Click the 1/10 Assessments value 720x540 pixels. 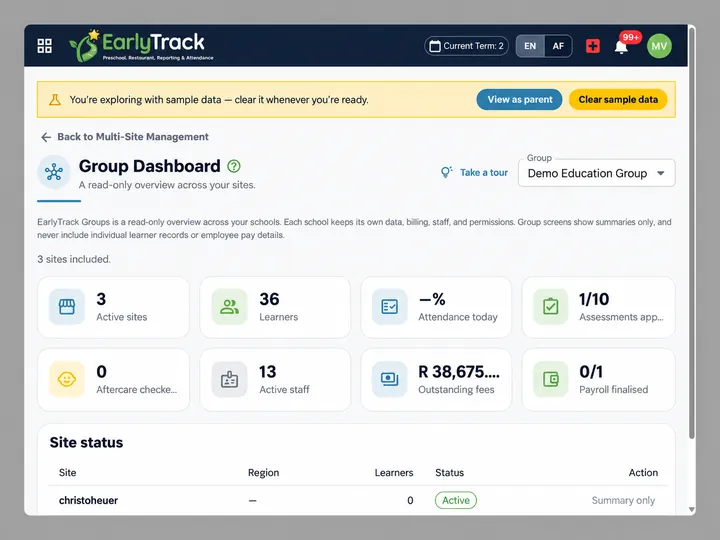click(x=594, y=299)
